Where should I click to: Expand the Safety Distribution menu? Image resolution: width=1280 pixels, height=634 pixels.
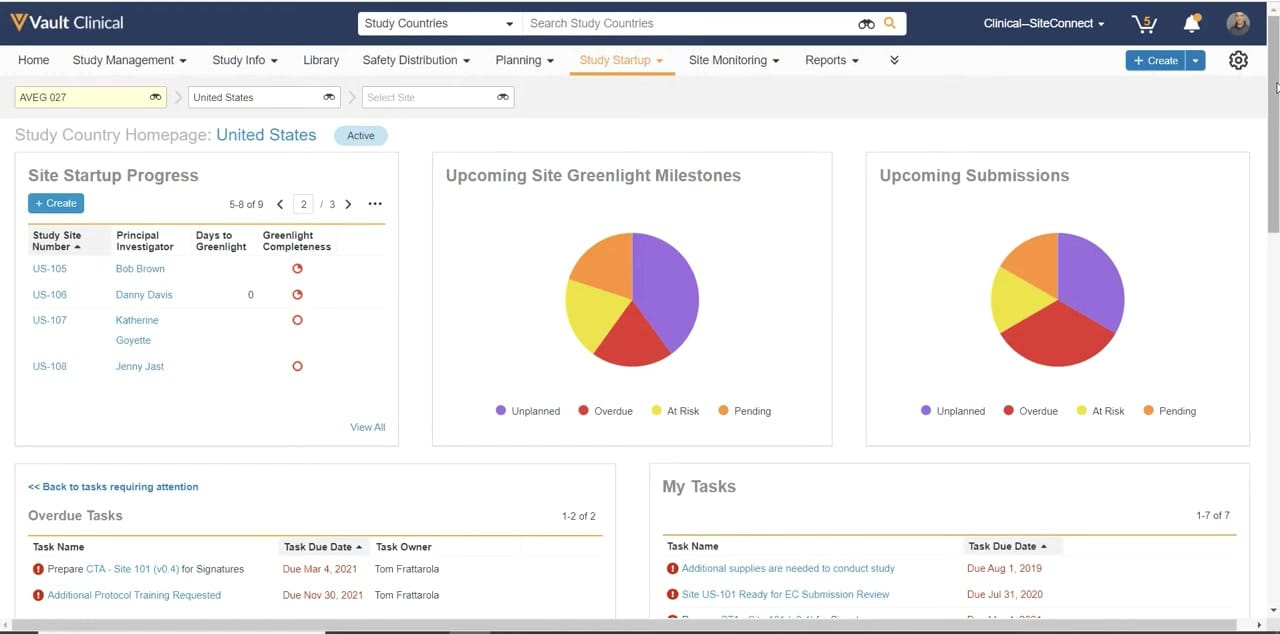point(416,60)
